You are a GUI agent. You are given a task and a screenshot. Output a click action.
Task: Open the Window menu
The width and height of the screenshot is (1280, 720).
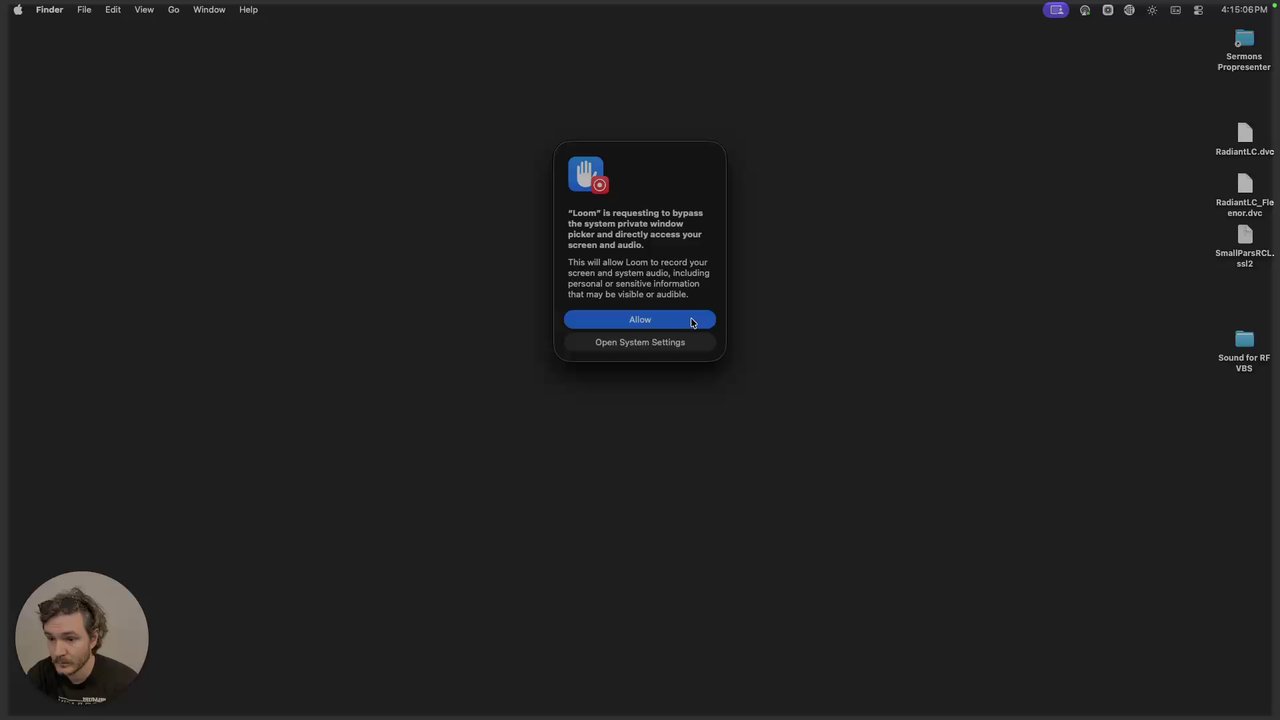tap(209, 10)
